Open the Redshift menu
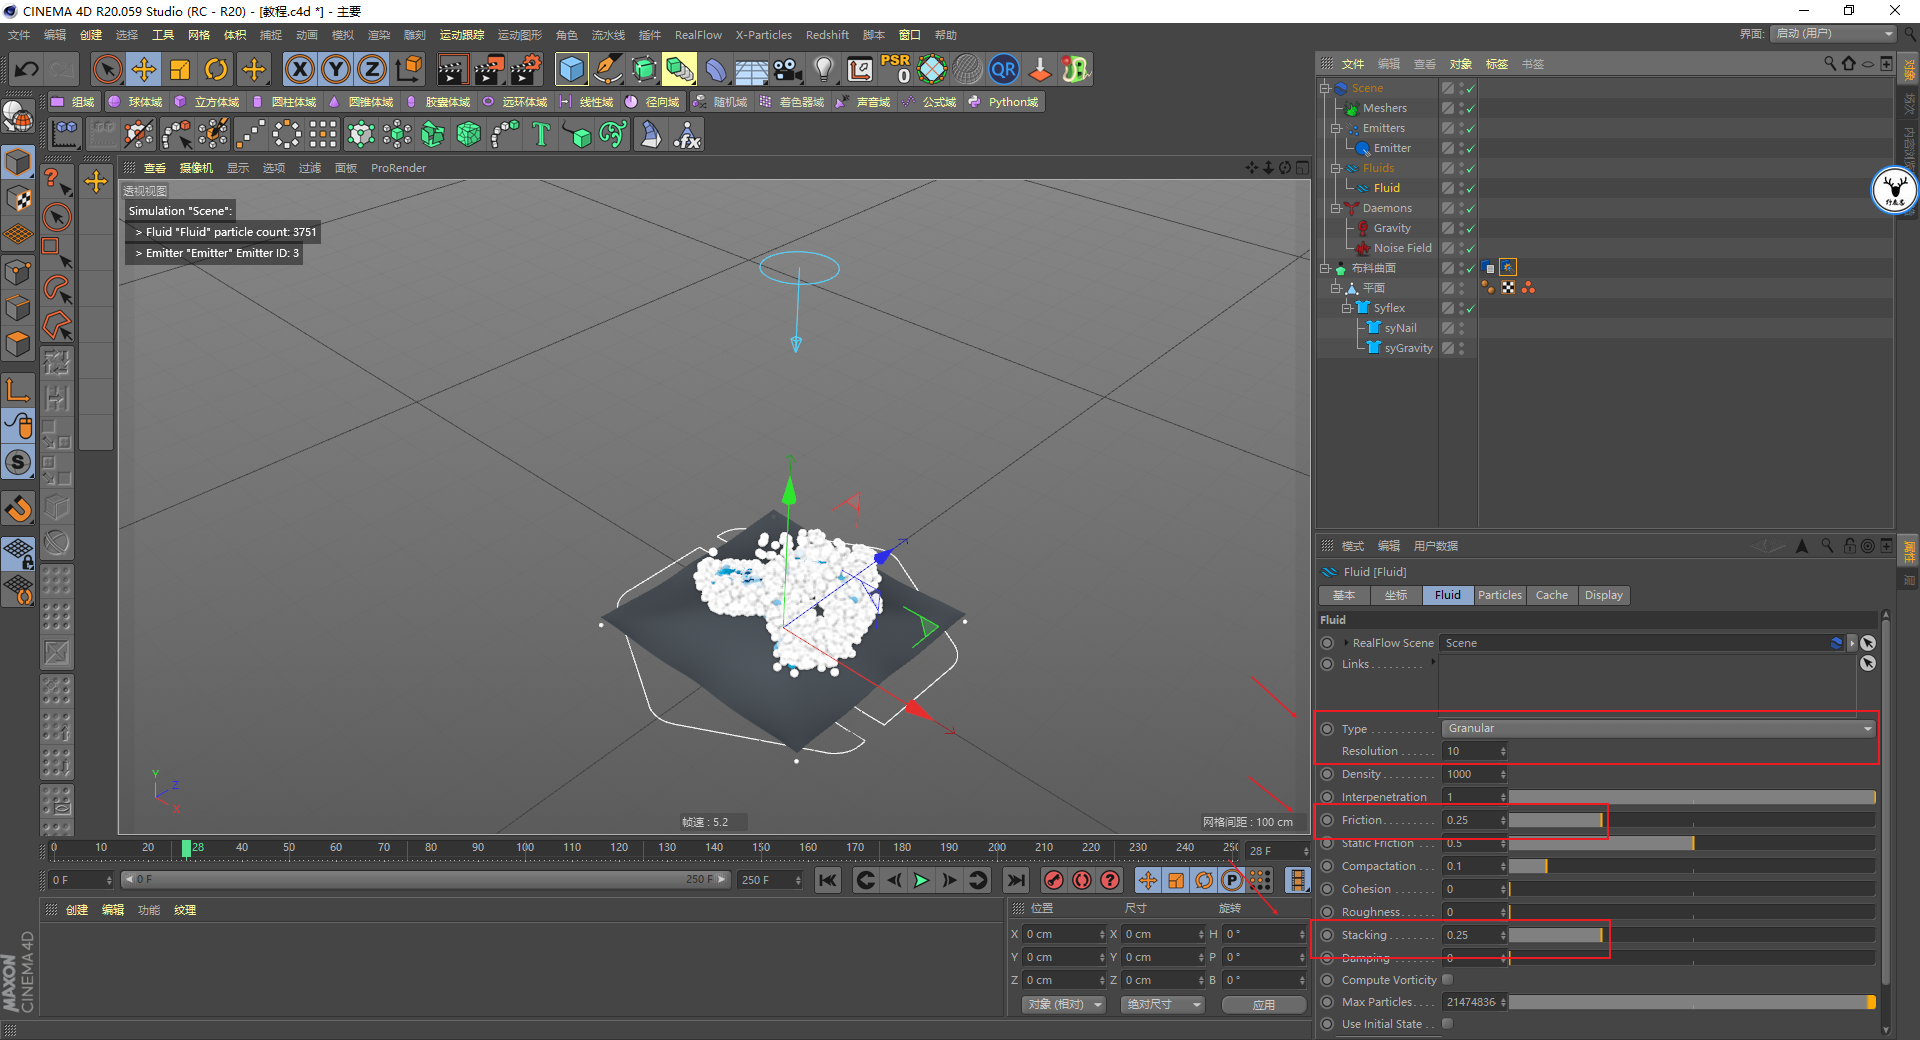This screenshot has height=1040, width=1920. coord(827,35)
